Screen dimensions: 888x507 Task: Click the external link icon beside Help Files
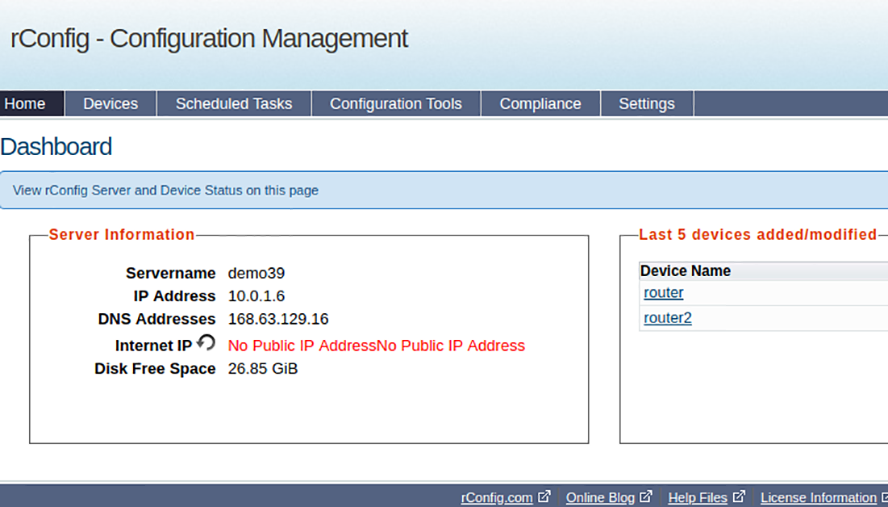738,497
